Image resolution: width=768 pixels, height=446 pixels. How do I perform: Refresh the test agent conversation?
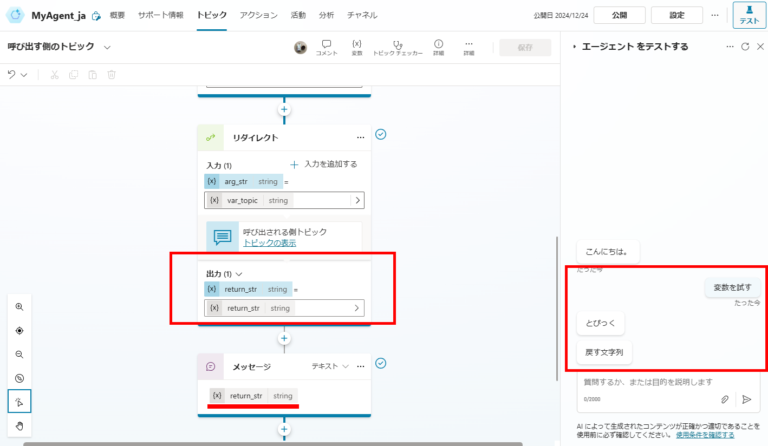point(745,47)
